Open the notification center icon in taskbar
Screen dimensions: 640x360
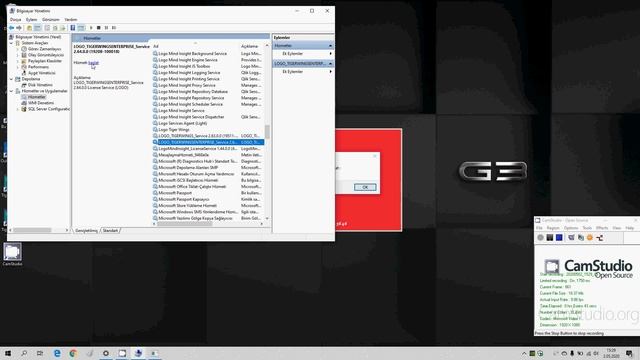[629, 353]
